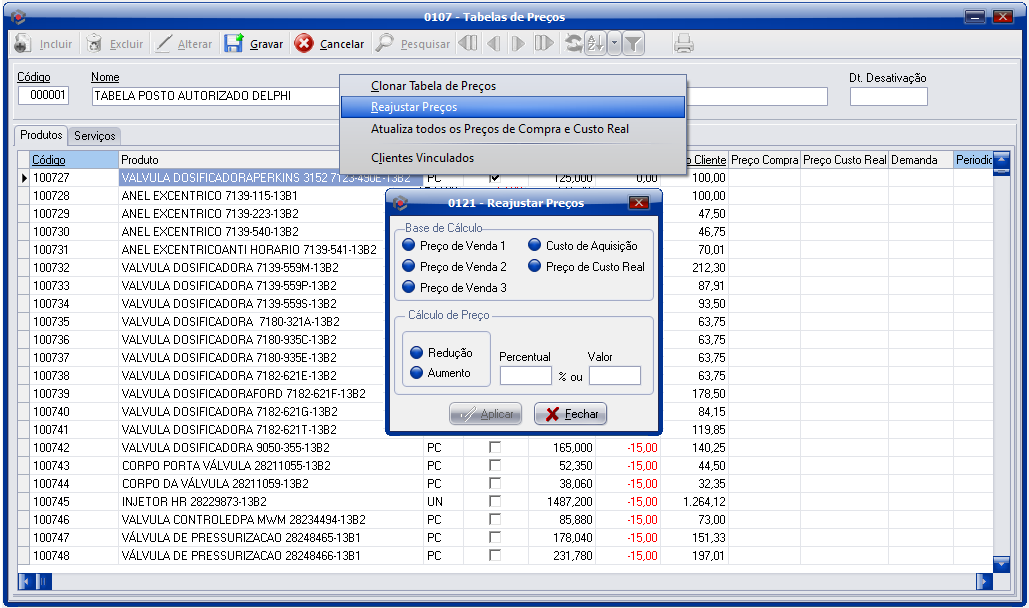Tick the checkbox on row 100745
Image resolution: width=1029 pixels, height=608 pixels.
495,502
